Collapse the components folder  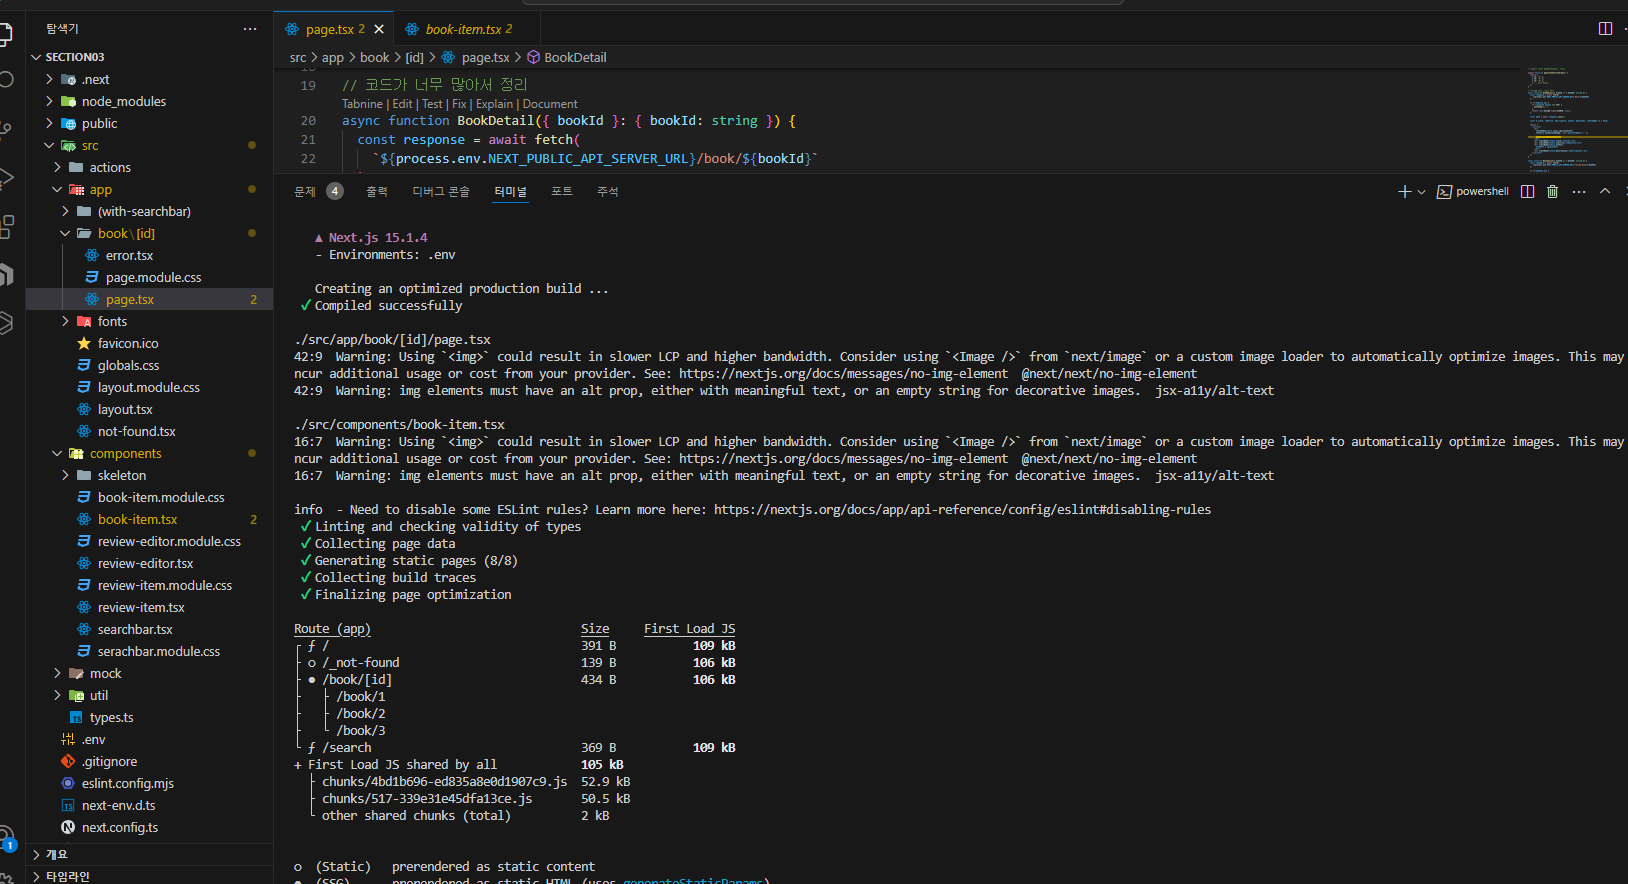[x=149, y=453]
